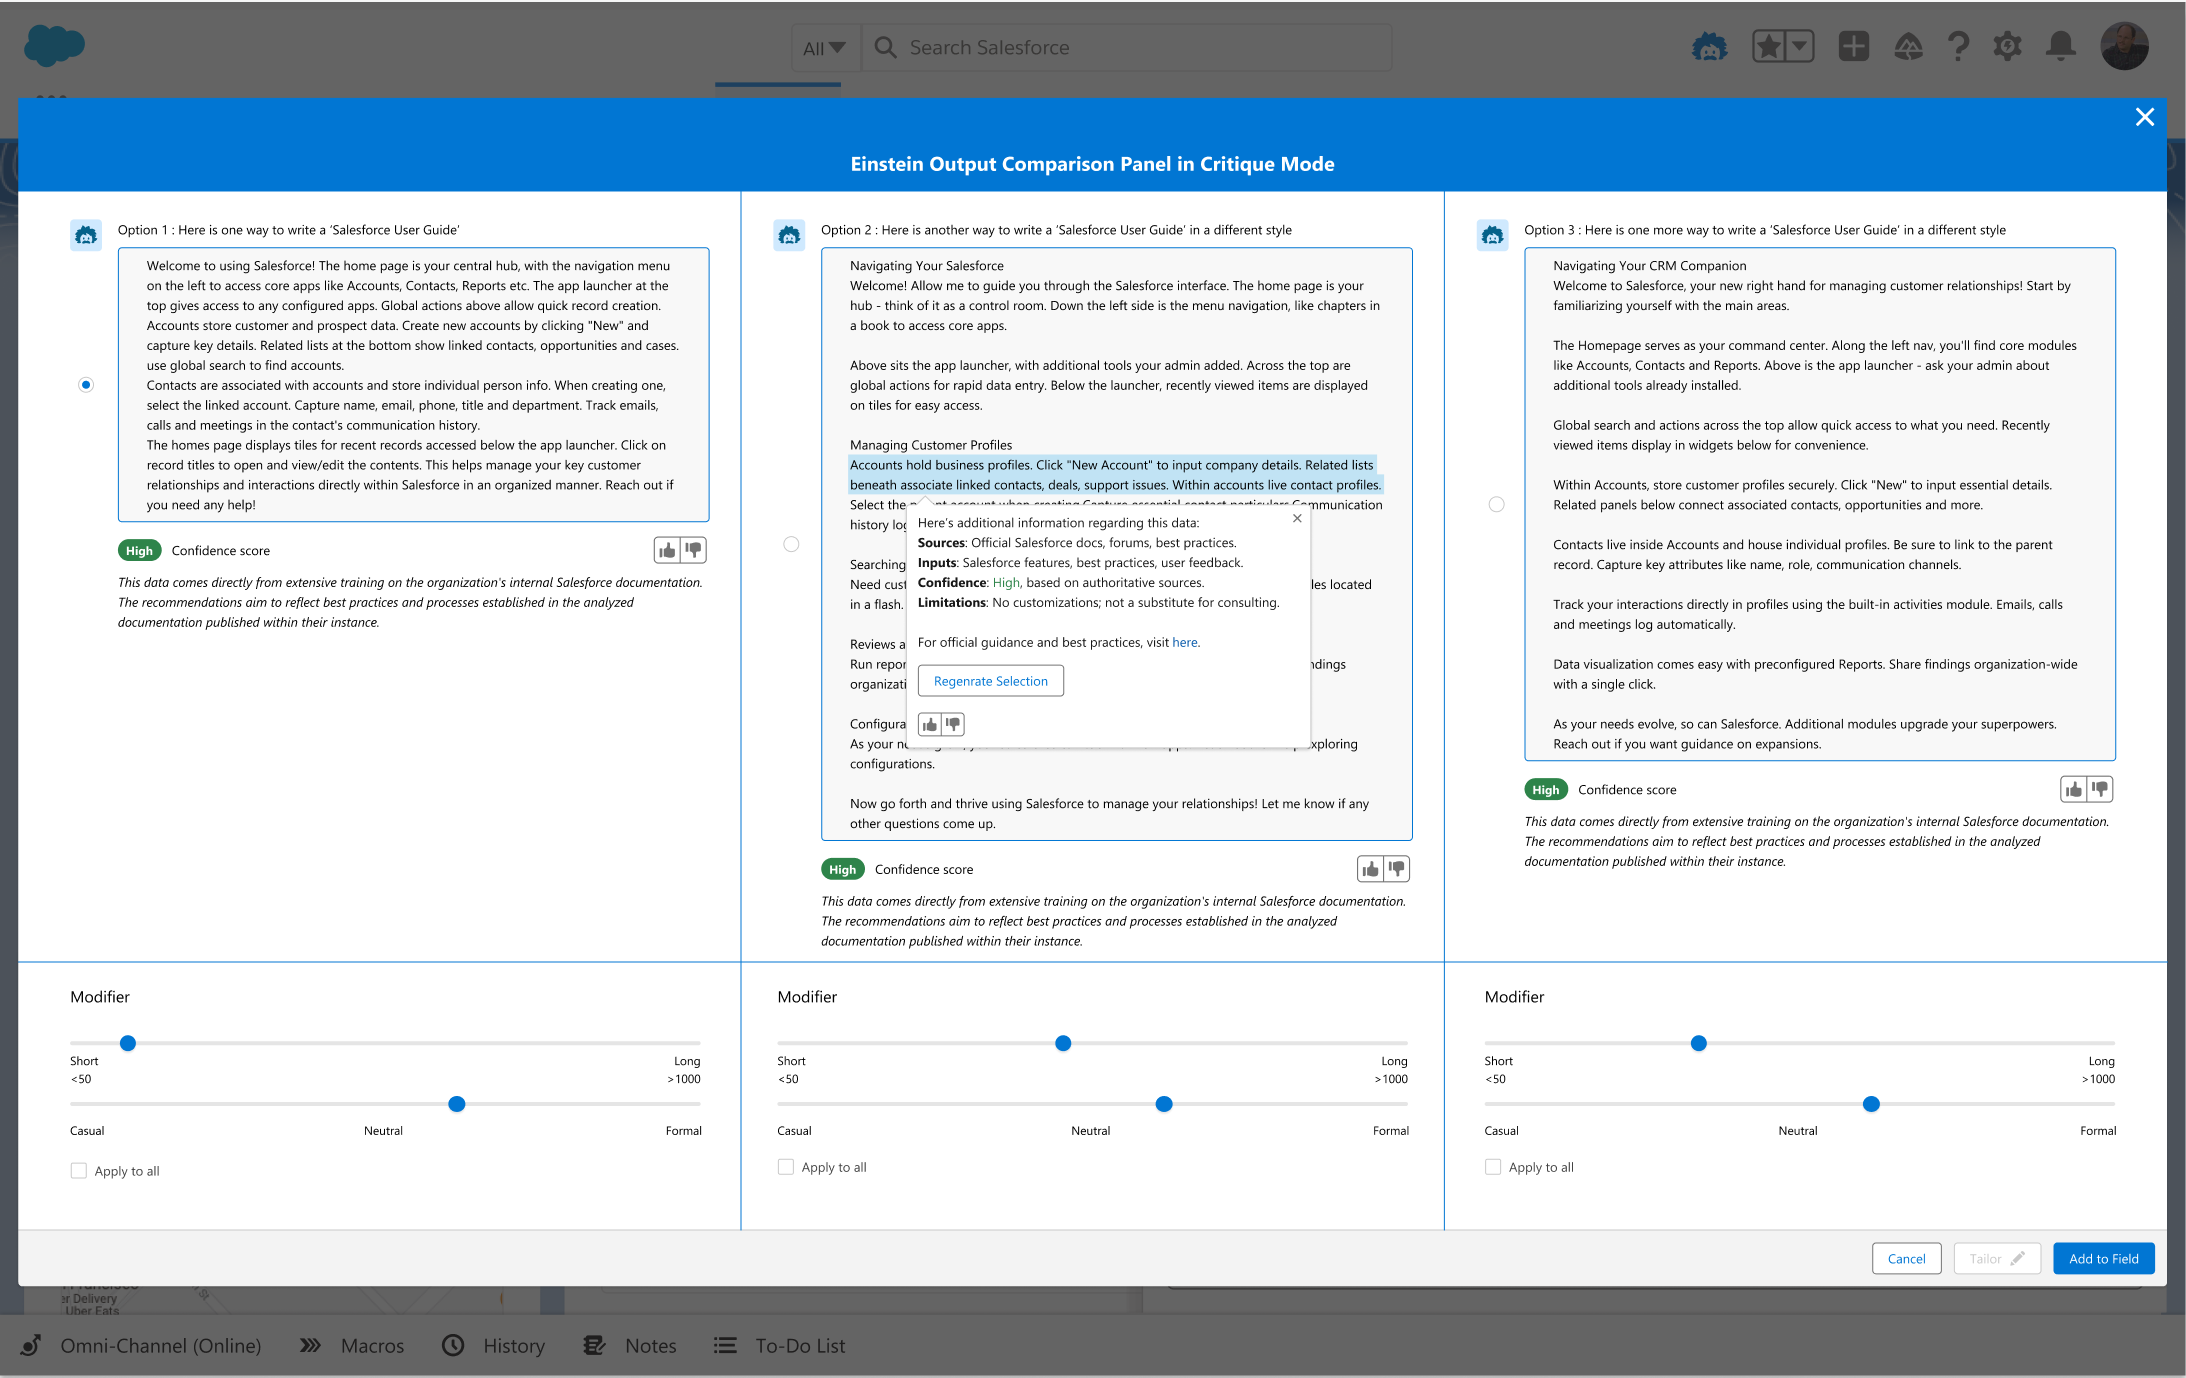Check Apply to all under Option 1 modifier
2186x1378 pixels.
click(x=79, y=1170)
